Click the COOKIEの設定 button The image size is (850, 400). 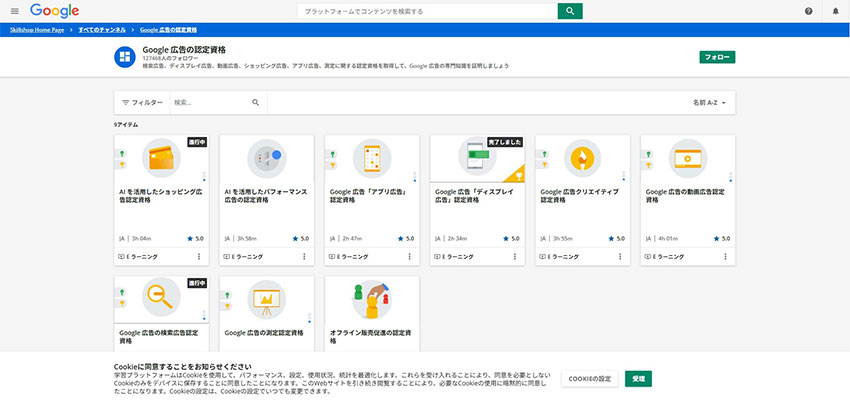click(589, 379)
